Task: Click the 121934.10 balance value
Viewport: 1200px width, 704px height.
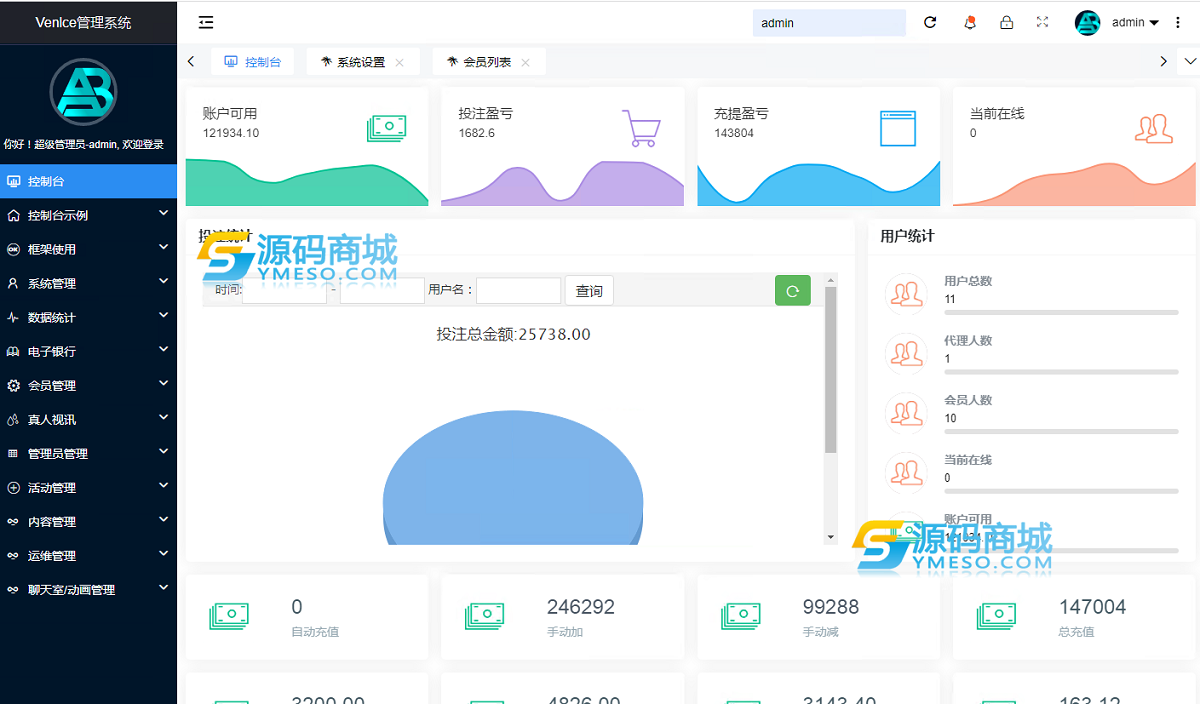Action: coord(231,133)
